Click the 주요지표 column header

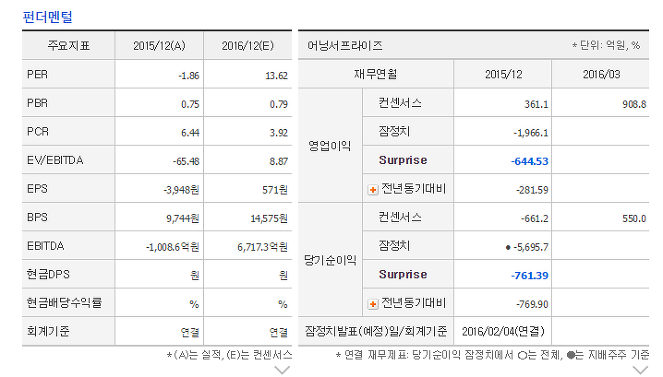(x=68, y=46)
